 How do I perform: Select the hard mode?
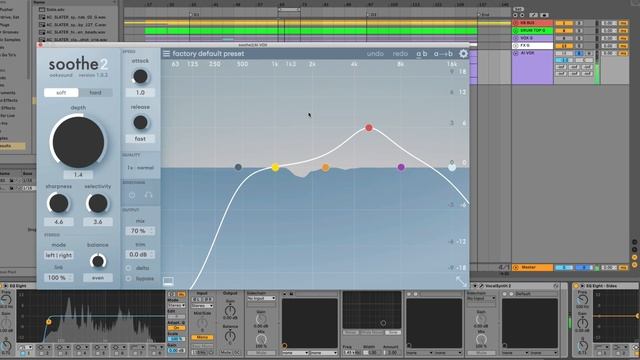tap(96, 93)
